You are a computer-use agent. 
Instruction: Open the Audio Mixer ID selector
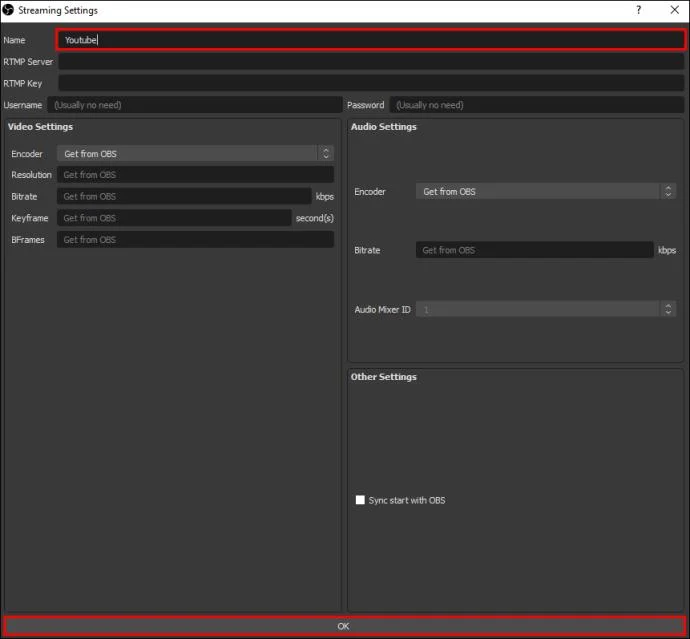pyautogui.click(x=546, y=309)
